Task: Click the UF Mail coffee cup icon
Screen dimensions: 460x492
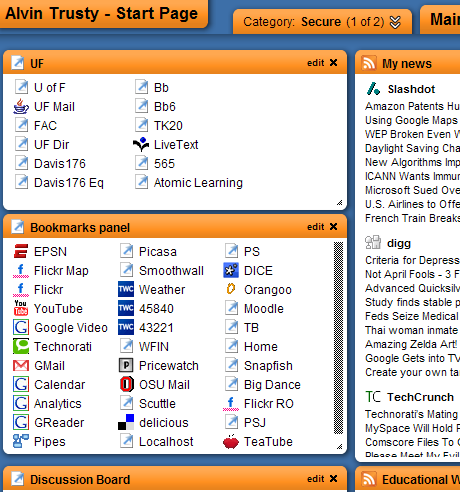Action: tap(21, 106)
